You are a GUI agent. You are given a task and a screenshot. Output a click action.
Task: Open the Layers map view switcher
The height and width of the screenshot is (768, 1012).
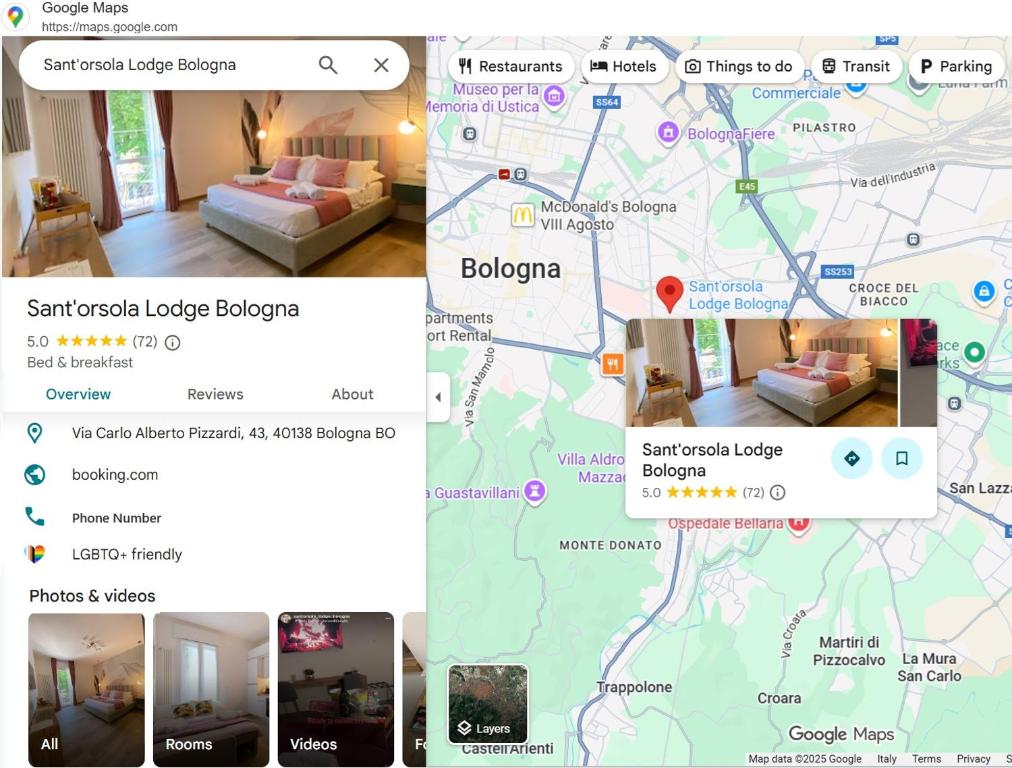tap(488, 704)
